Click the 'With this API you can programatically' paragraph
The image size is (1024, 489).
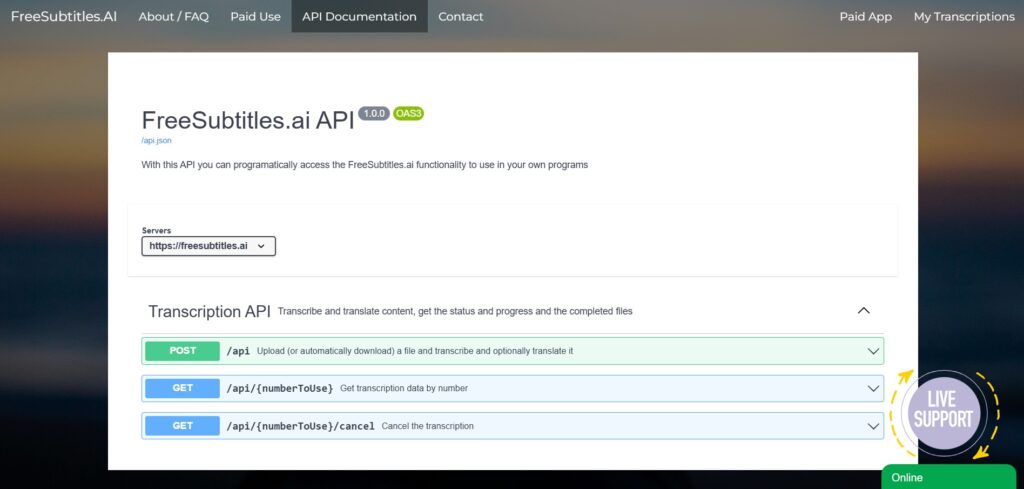(x=364, y=165)
